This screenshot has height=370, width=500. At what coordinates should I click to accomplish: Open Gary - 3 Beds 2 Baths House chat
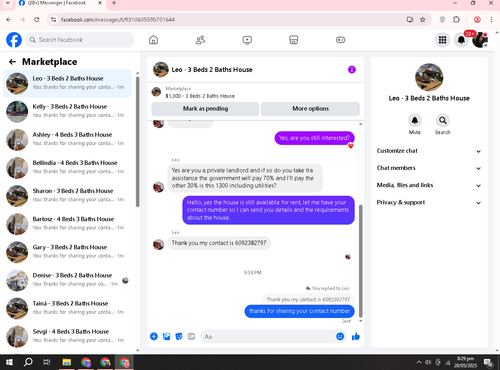(67, 252)
